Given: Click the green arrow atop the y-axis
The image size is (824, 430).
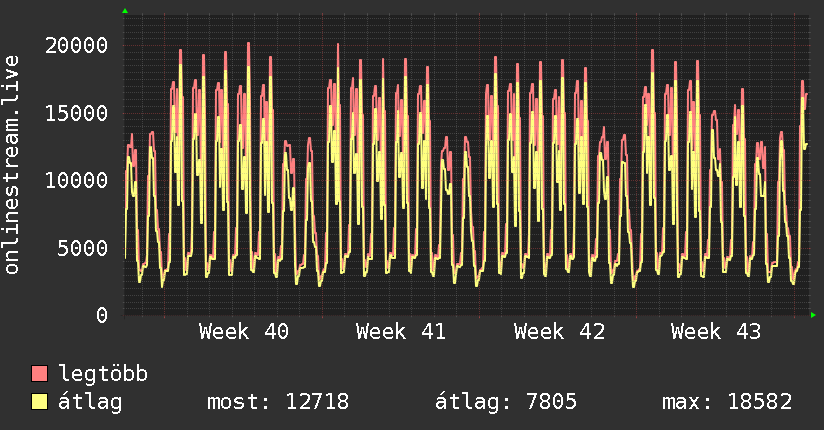Looking at the screenshot, I should [125, 11].
